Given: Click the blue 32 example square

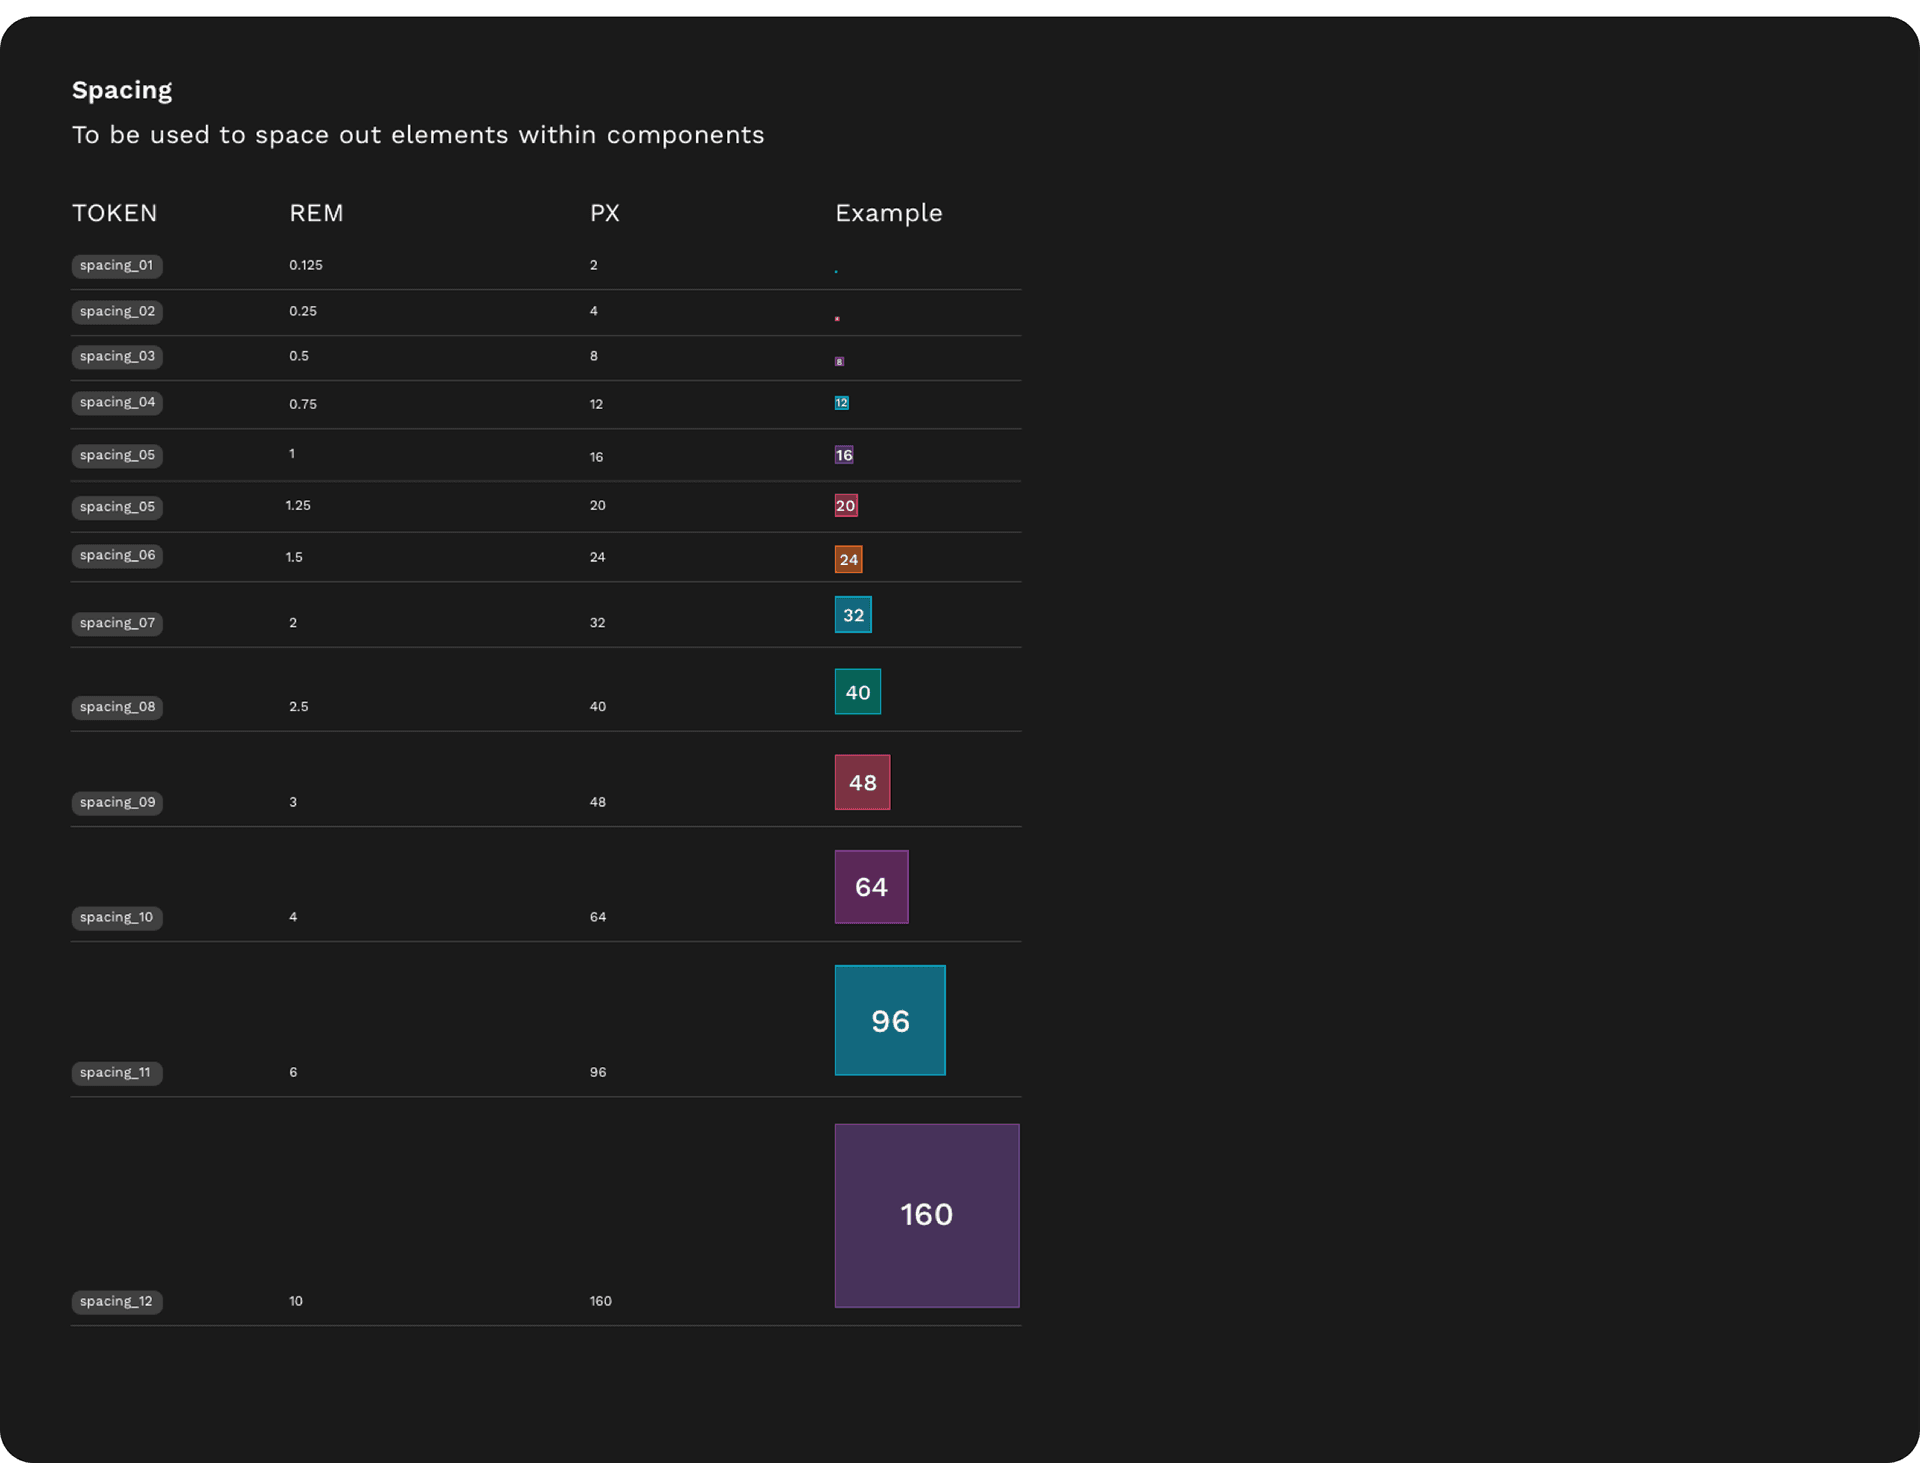Looking at the screenshot, I should tap(853, 615).
